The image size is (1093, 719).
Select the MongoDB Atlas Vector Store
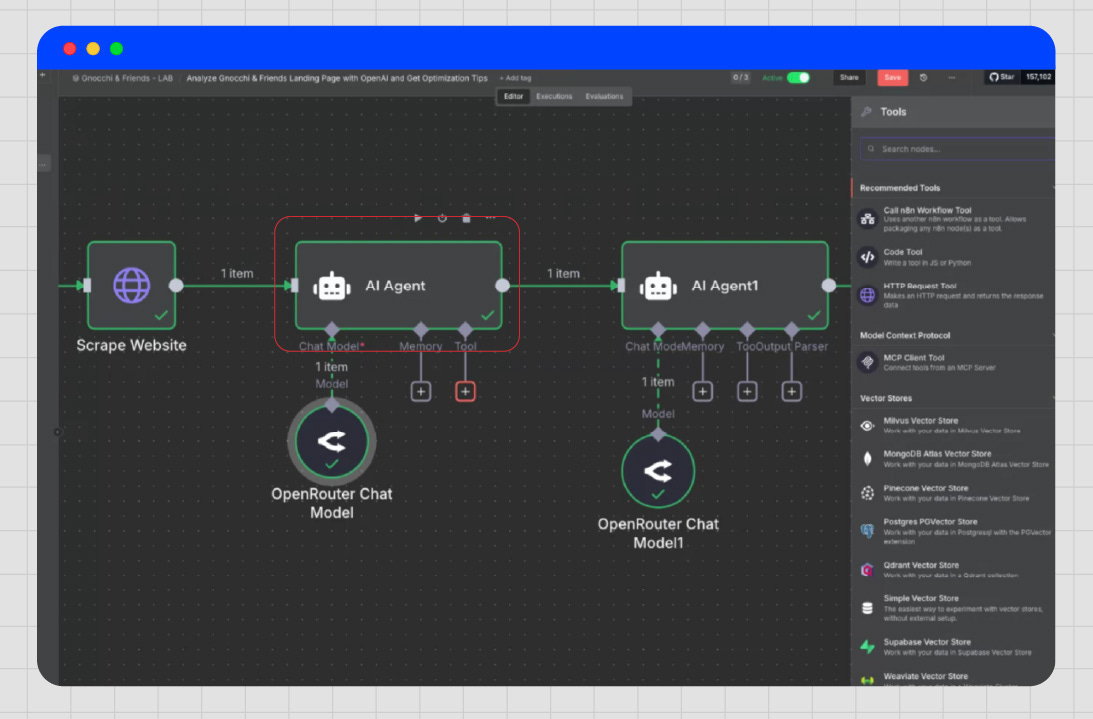(950, 457)
